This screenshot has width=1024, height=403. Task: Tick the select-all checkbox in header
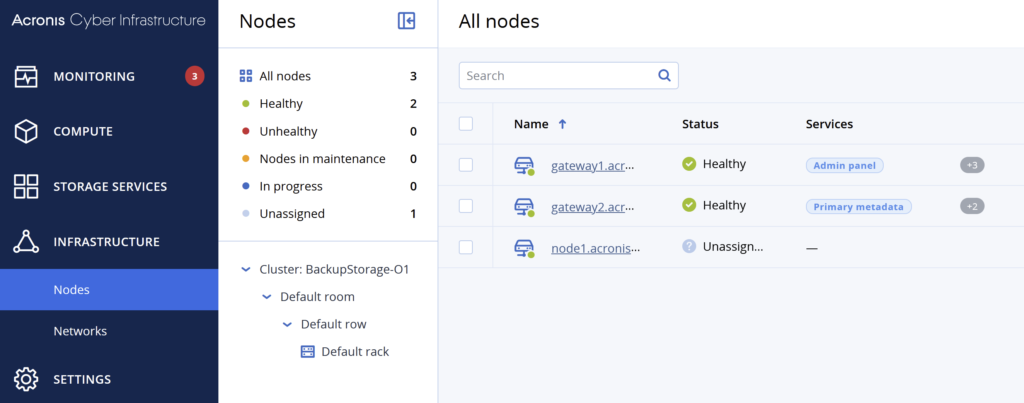(466, 123)
